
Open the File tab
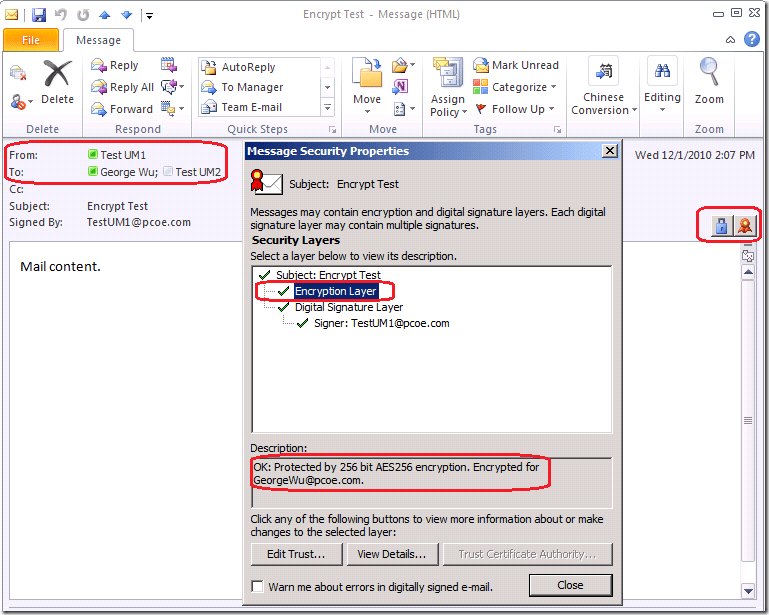[31, 40]
